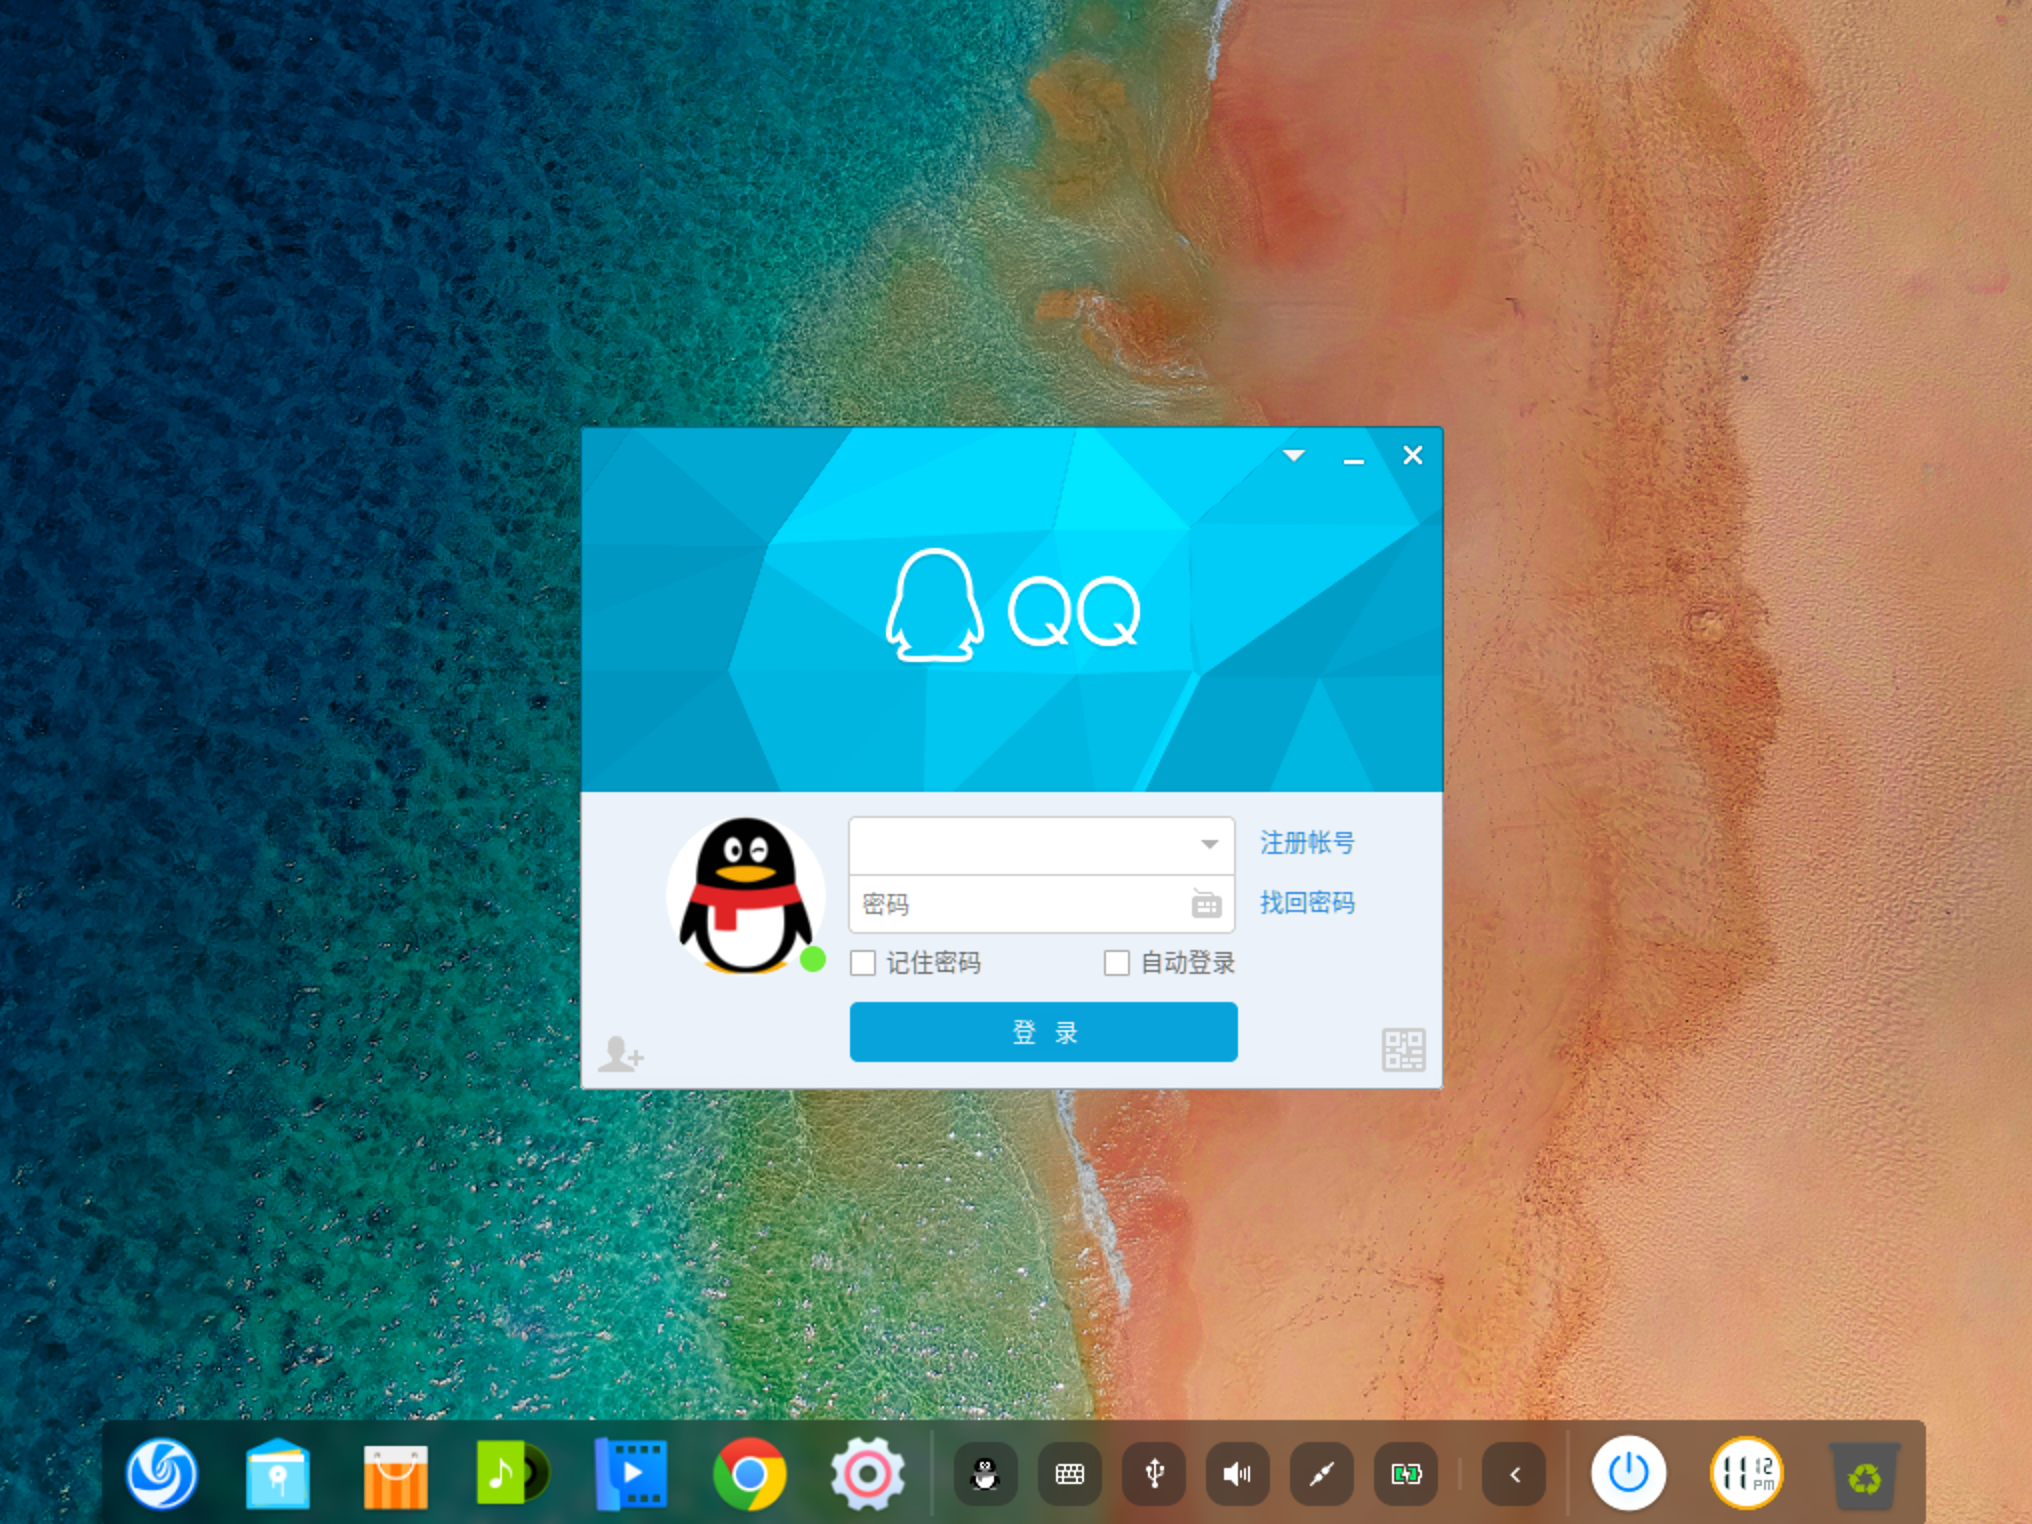The height and width of the screenshot is (1524, 2032).
Task: Collapse the dock tray with chevron arrow
Action: (1515, 1474)
